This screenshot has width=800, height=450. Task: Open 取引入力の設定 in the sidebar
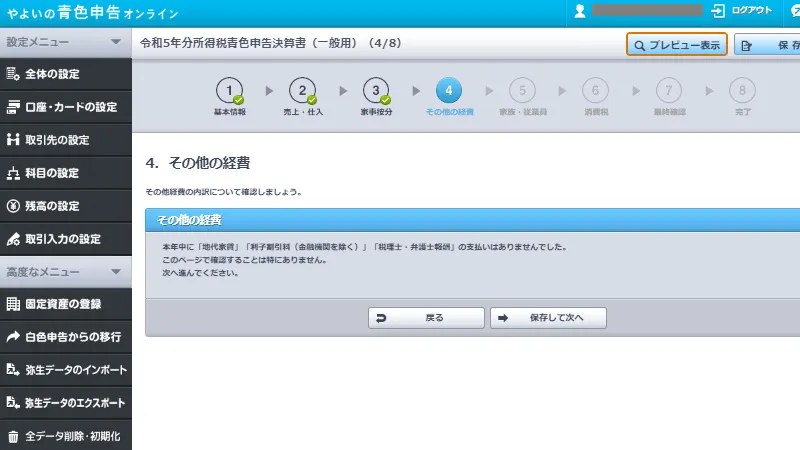[66, 239]
